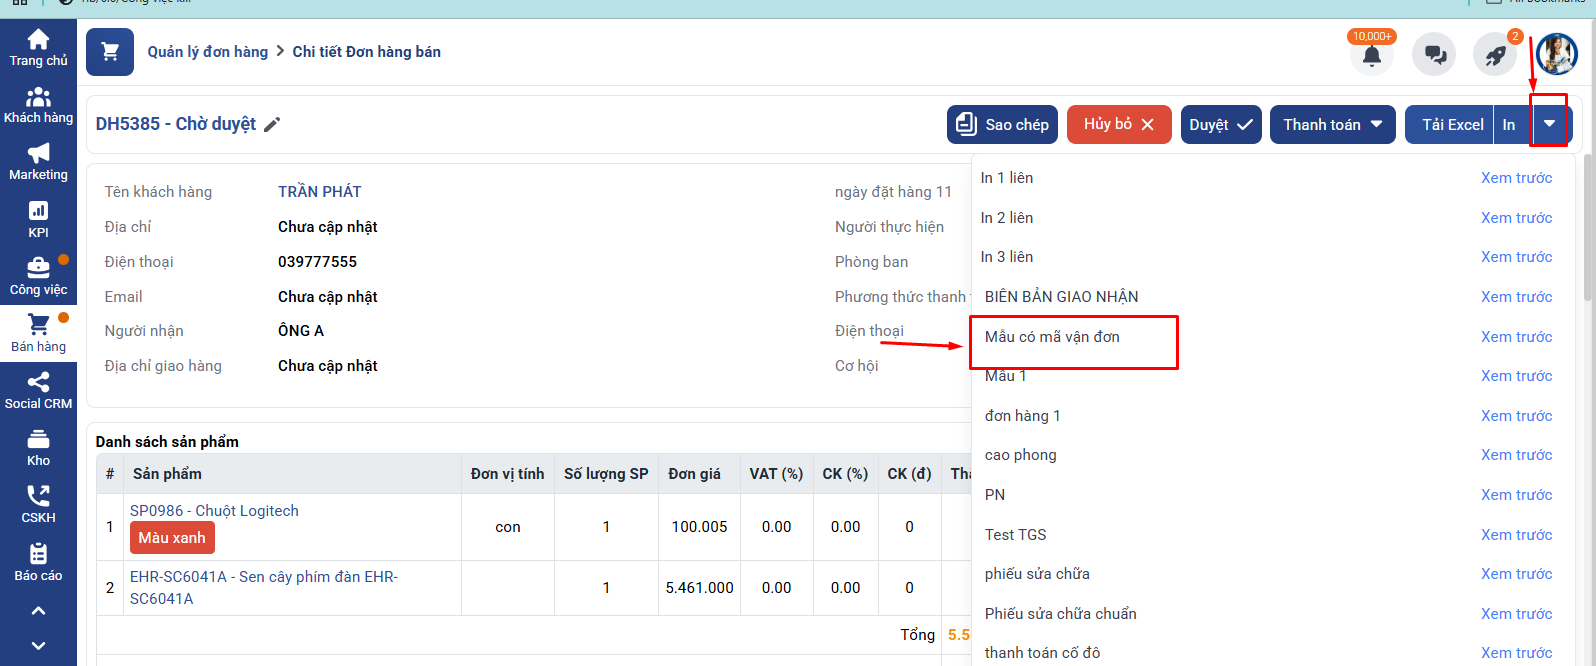This screenshot has height=666, width=1596.
Task: Edit order name with pencil icon
Action: pyautogui.click(x=272, y=124)
